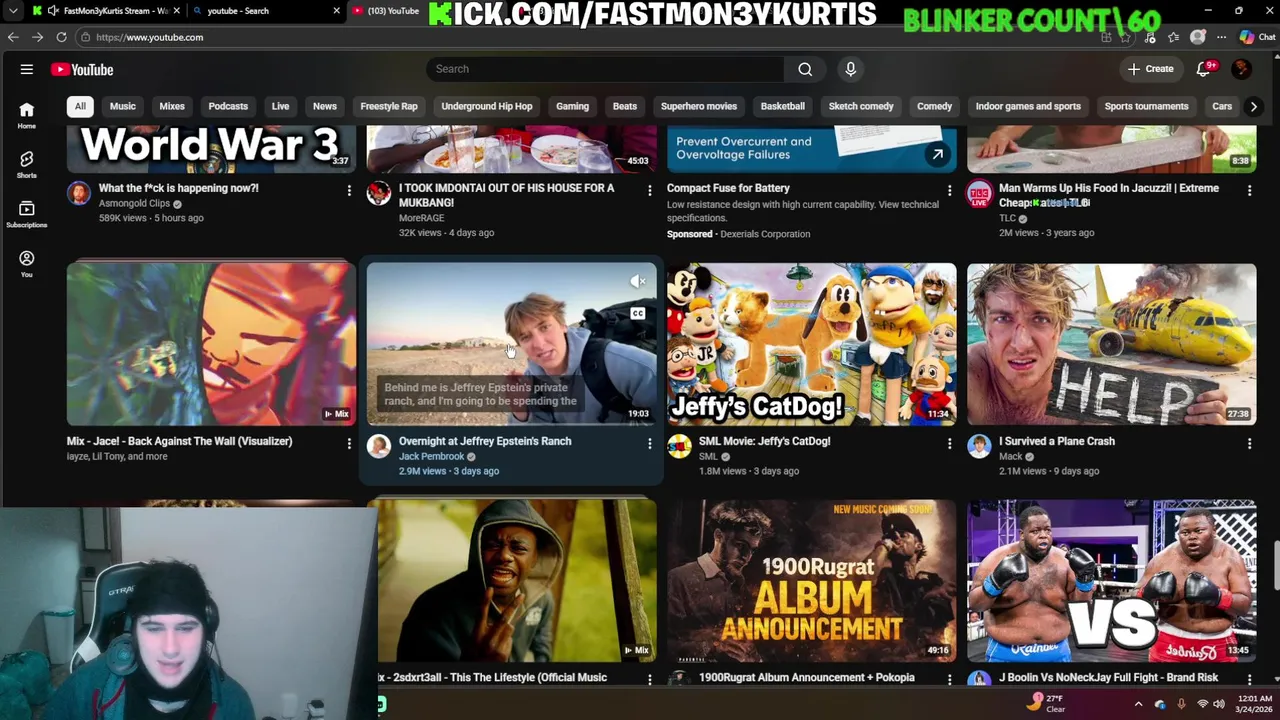Open OneDrive tray icon
1280x720 pixels.
tap(1160, 705)
